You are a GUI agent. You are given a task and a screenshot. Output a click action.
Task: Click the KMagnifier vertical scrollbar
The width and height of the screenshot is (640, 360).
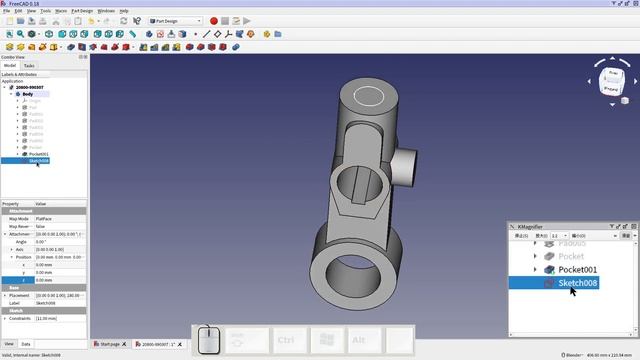pyautogui.click(x=636, y=287)
